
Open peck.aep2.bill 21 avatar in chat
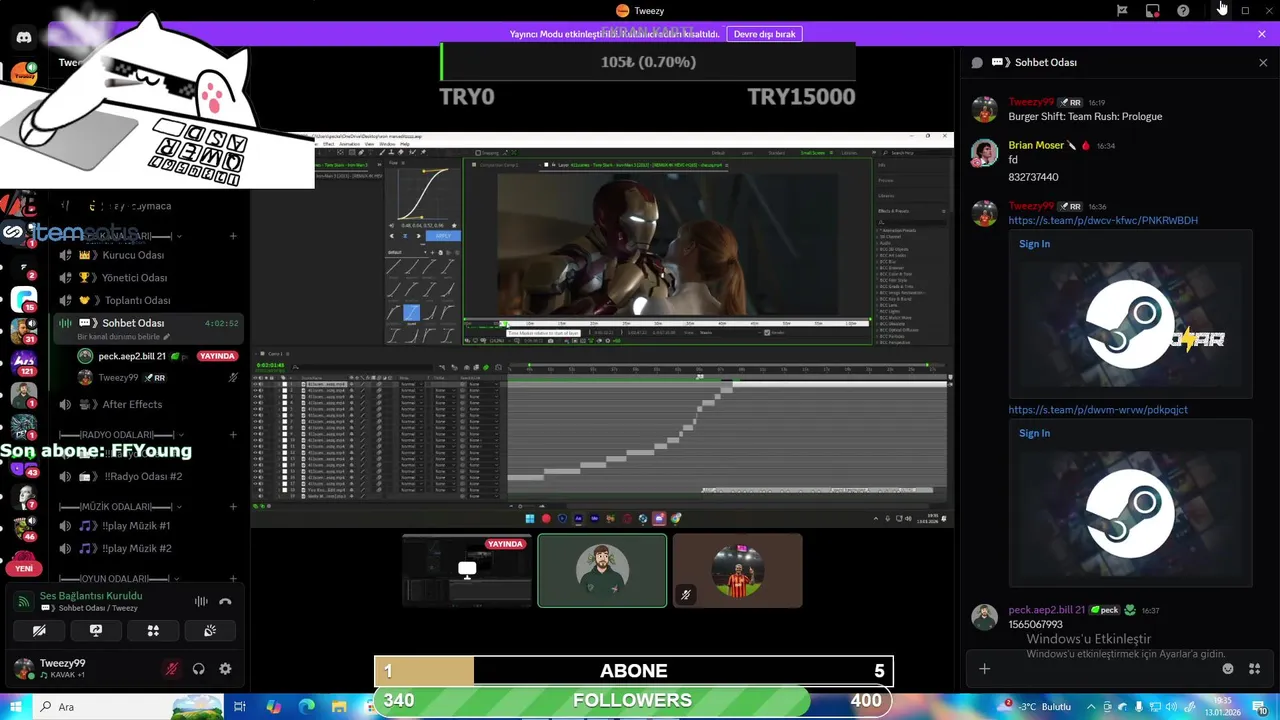pos(985,617)
